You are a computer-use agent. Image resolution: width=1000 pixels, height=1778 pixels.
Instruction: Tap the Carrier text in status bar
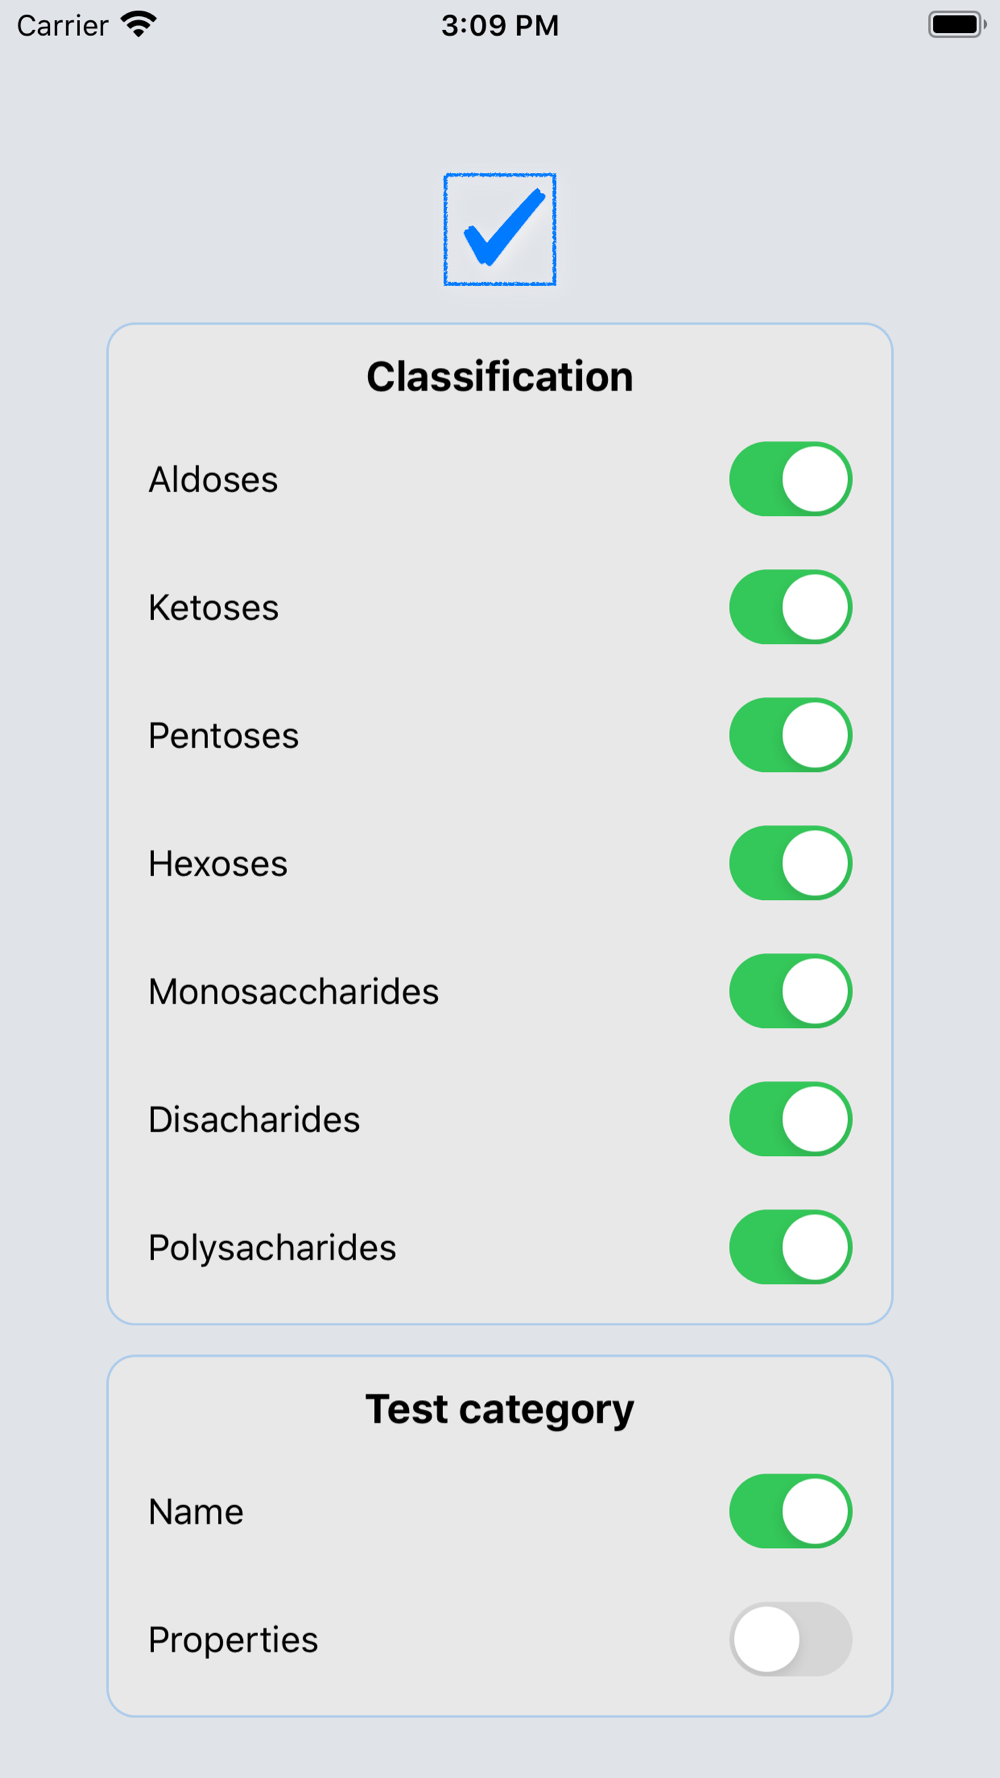(63, 25)
